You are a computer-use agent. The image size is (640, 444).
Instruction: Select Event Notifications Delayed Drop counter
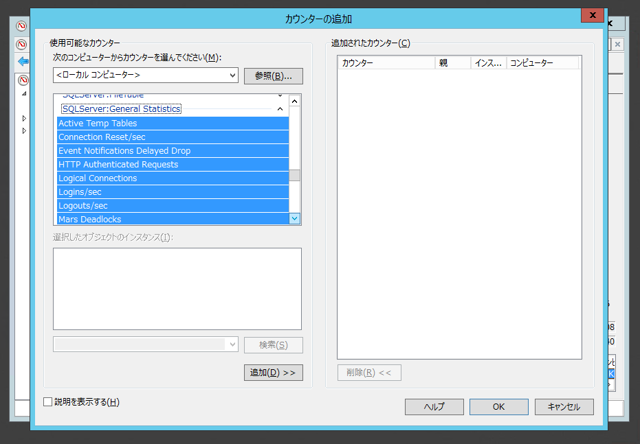(x=173, y=151)
